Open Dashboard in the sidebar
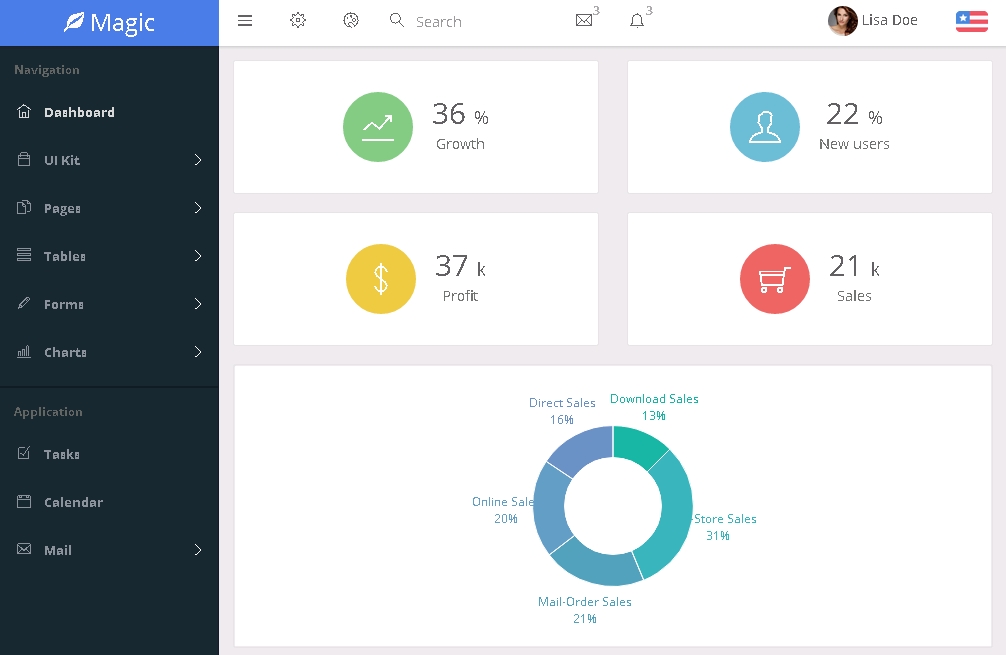Image resolution: width=1006 pixels, height=655 pixels. 79,112
